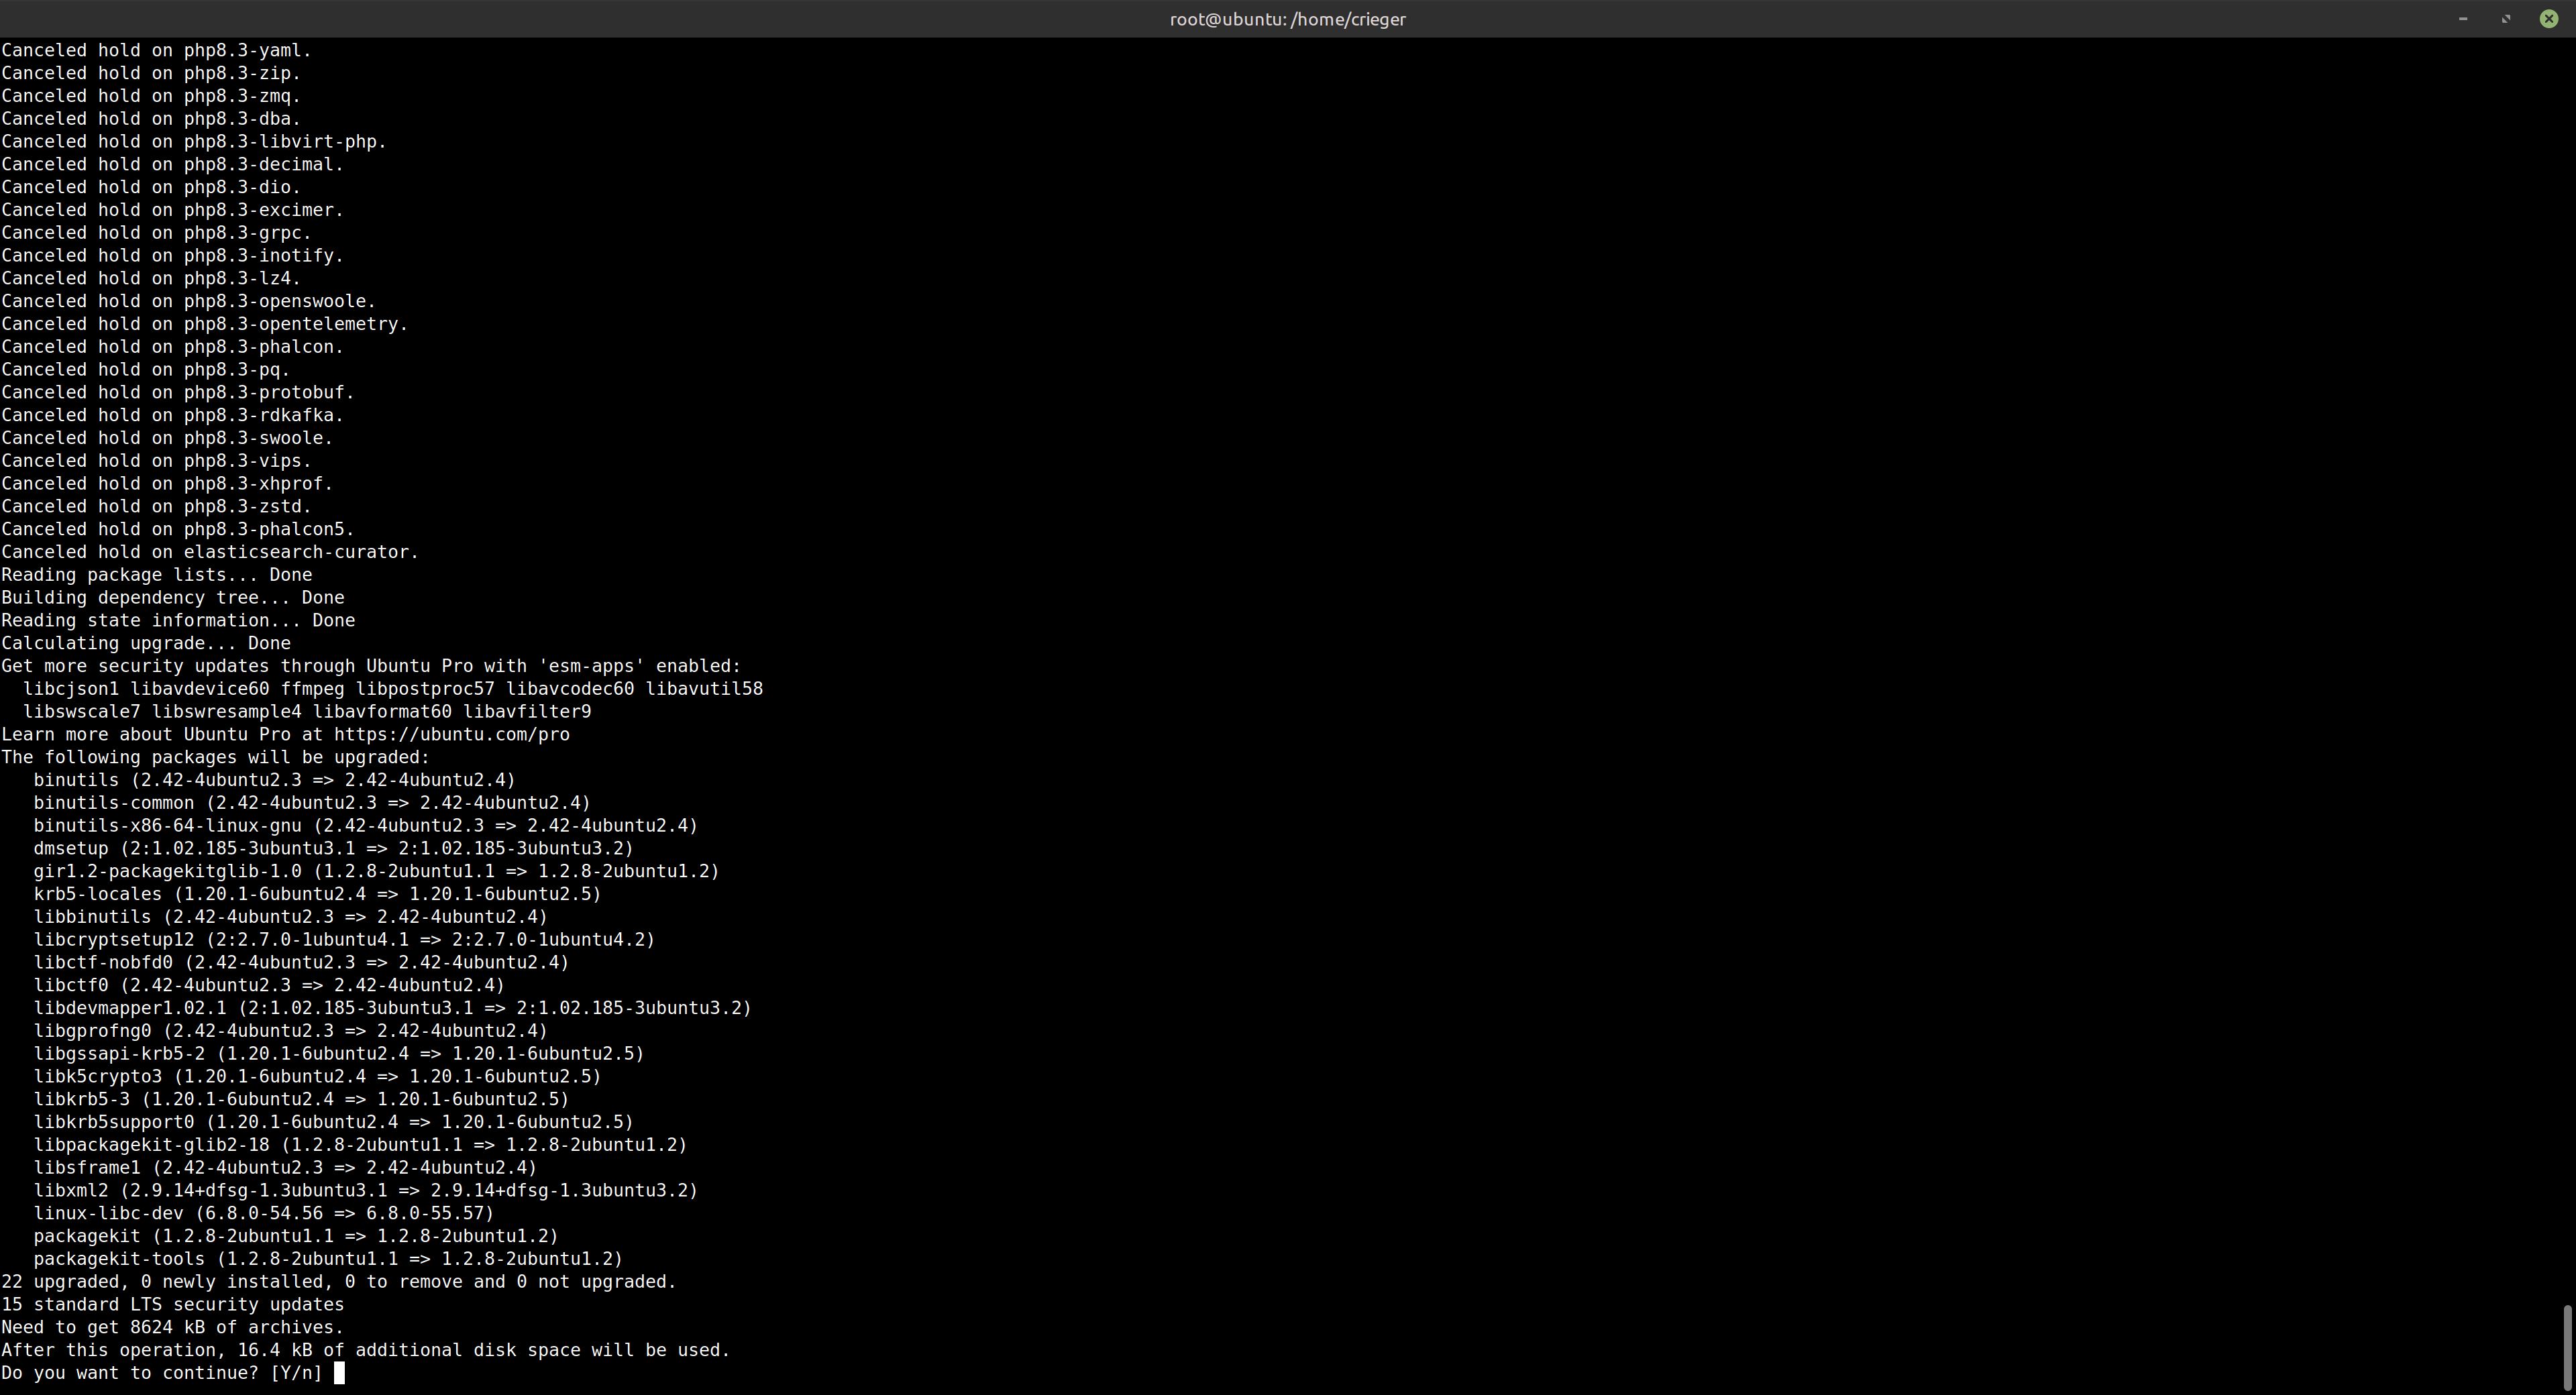
Task: Click the line starting with 'libcjson1 libavdevice60'
Action: pos(393,689)
